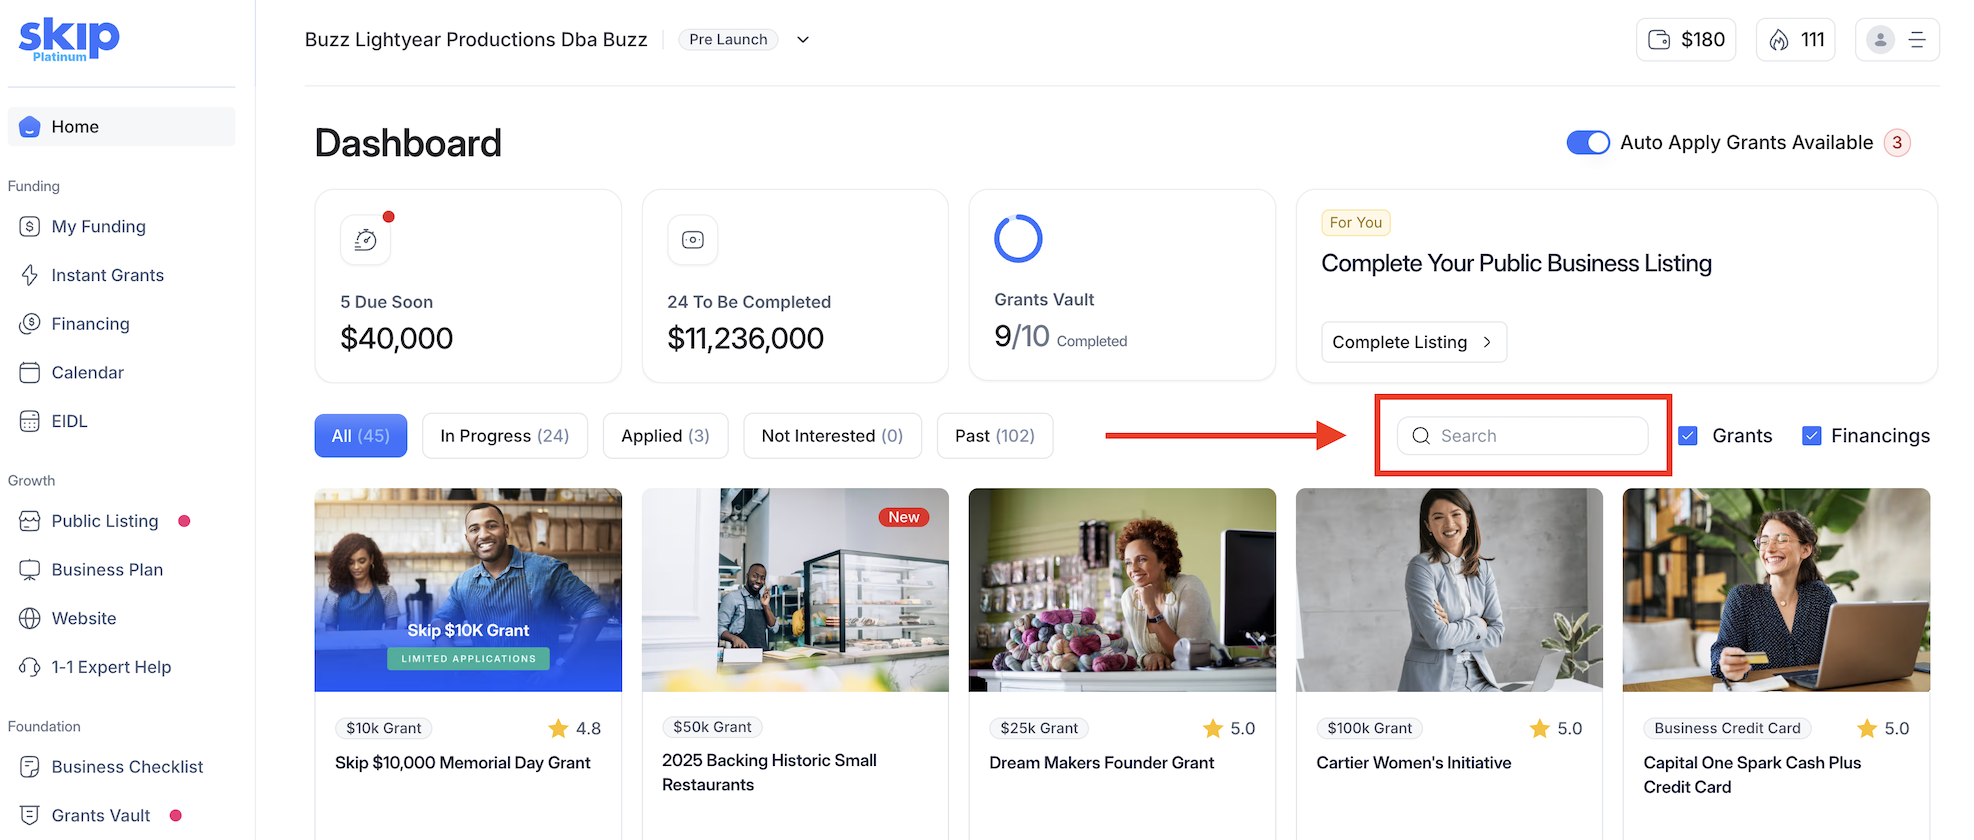Image resolution: width=1974 pixels, height=840 pixels.
Task: Click the Instant Grants lightning icon
Action: point(30,275)
